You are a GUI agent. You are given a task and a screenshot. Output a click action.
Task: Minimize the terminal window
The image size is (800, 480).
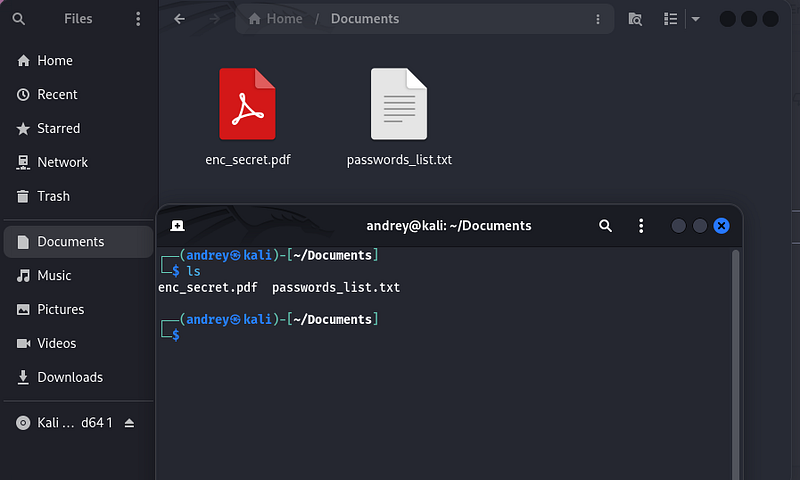click(x=678, y=225)
